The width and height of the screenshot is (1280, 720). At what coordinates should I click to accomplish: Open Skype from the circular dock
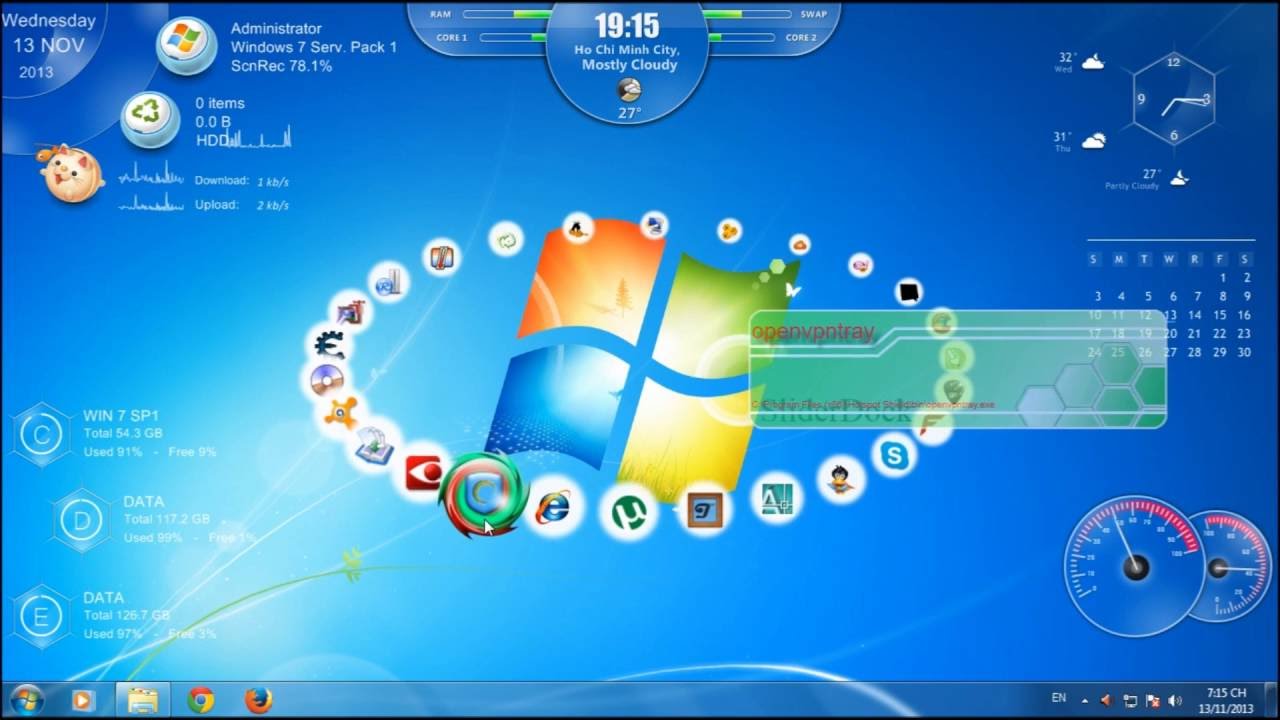coord(893,457)
